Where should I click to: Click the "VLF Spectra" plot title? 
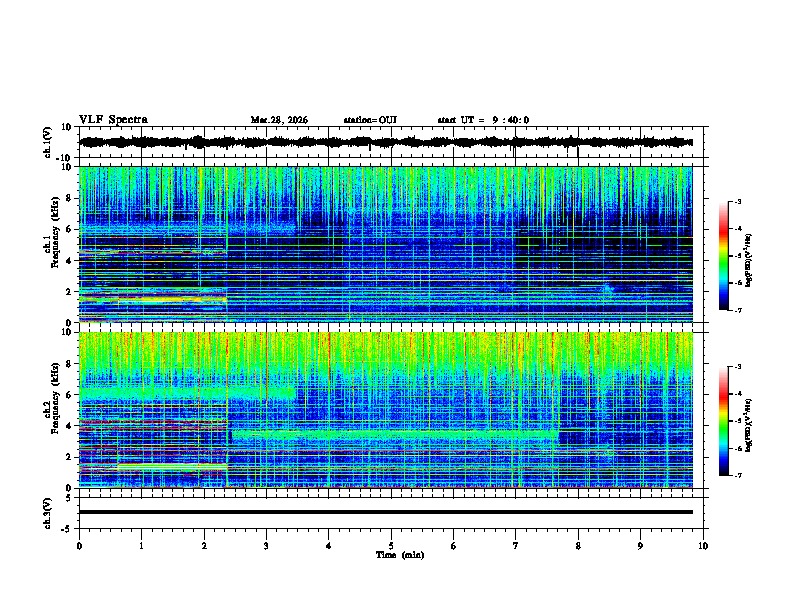point(113,119)
